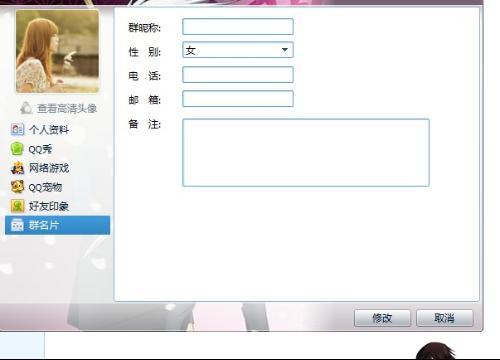Click inside the 备注 text area
Viewport: 500px width, 360px height.
coord(306,153)
